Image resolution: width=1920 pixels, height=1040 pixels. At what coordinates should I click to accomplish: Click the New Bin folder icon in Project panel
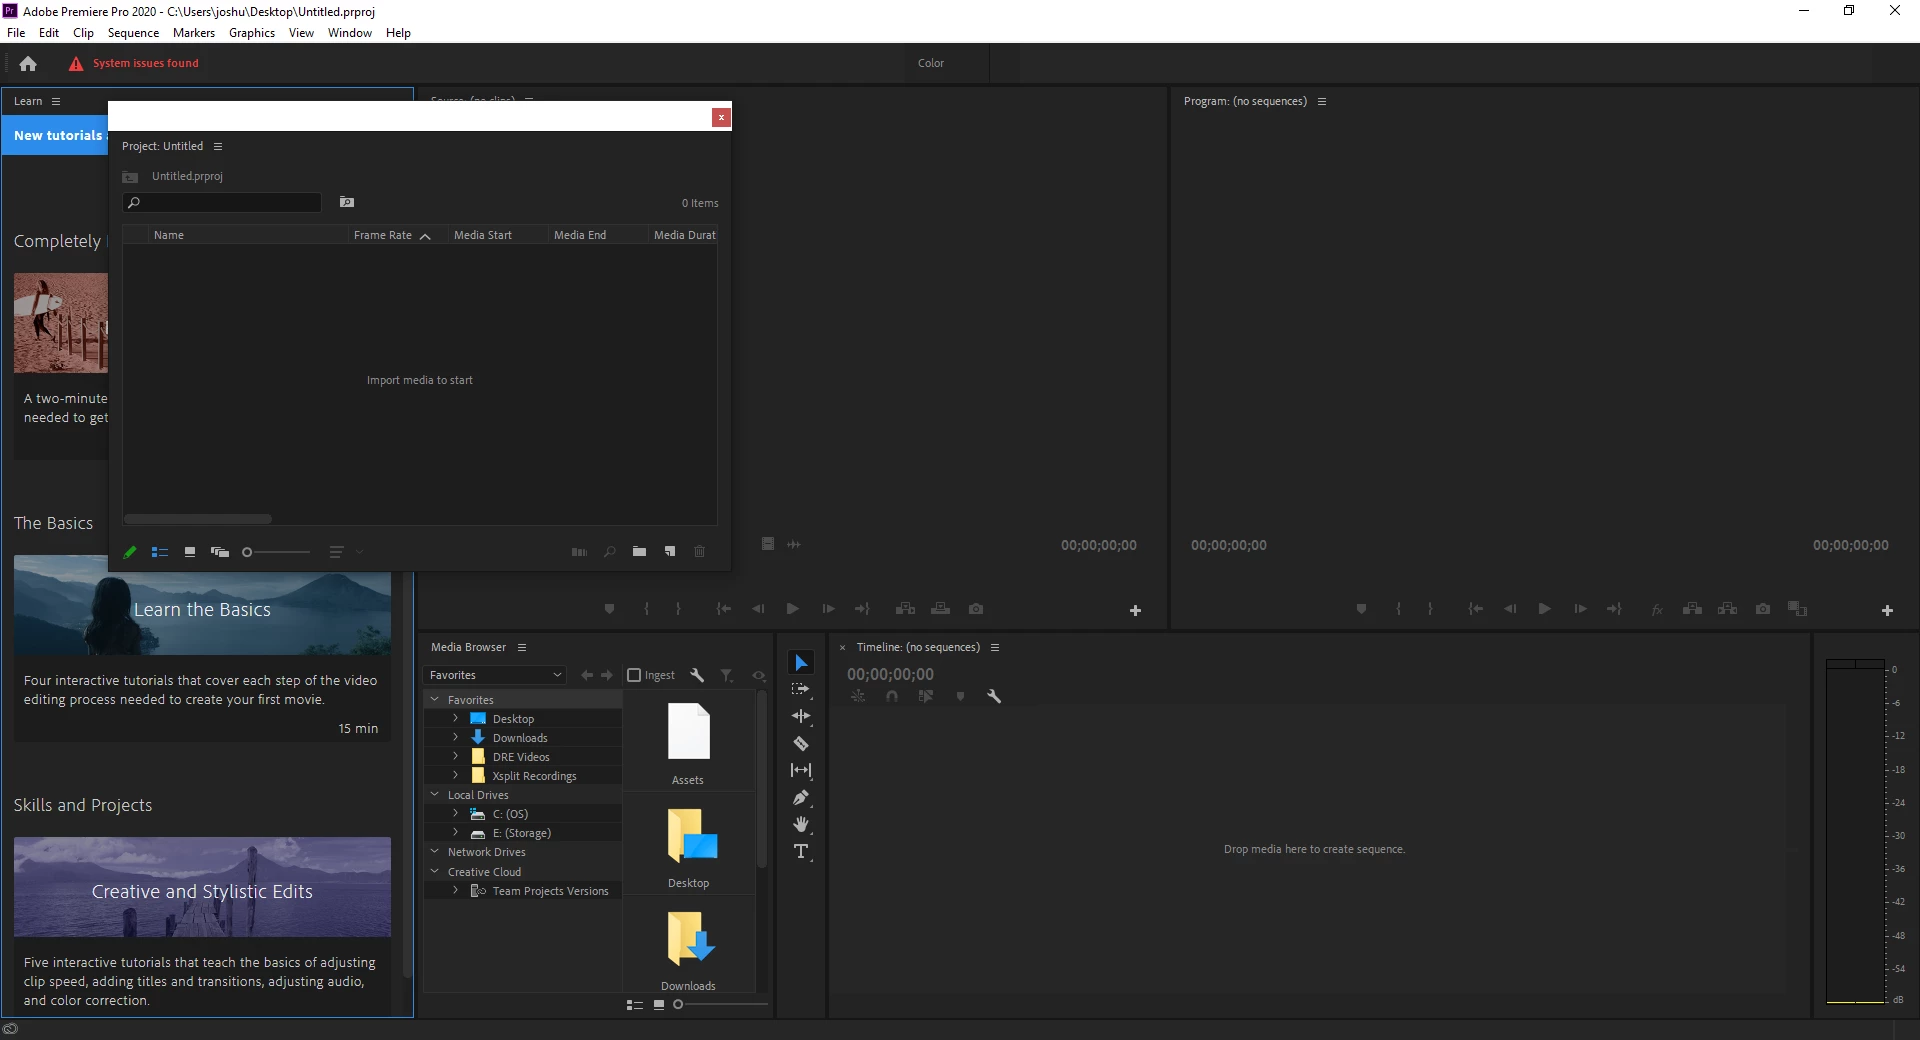(639, 551)
